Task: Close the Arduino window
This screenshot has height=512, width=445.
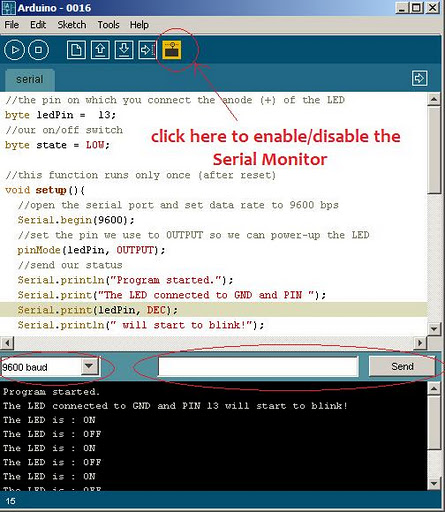Action: click(433, 8)
